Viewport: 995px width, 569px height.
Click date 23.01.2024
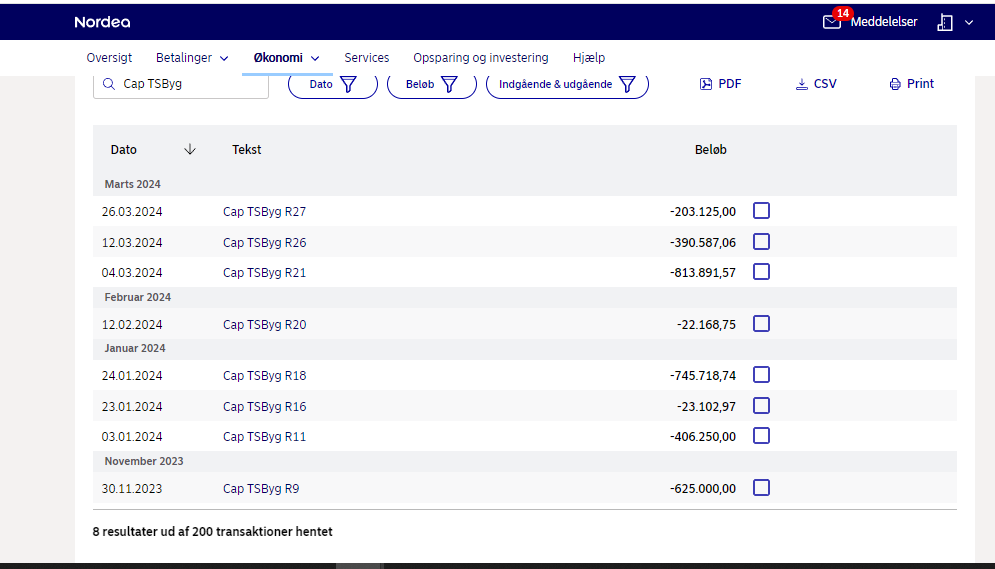point(132,407)
